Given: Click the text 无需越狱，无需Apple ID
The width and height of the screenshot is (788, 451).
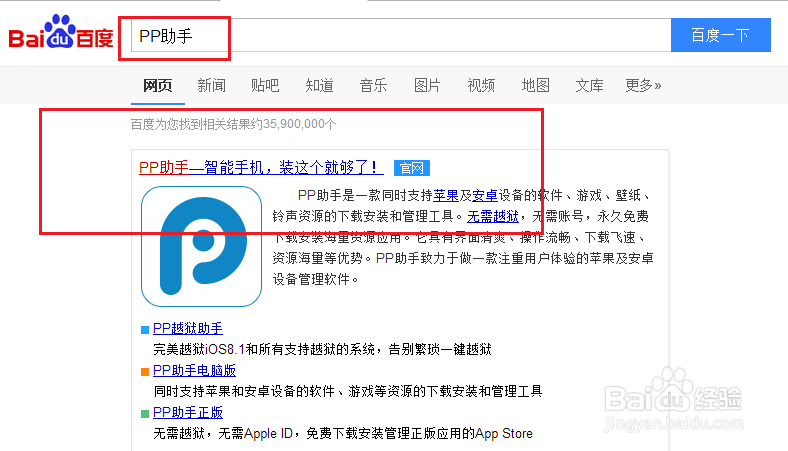Looking at the screenshot, I should point(223,434).
